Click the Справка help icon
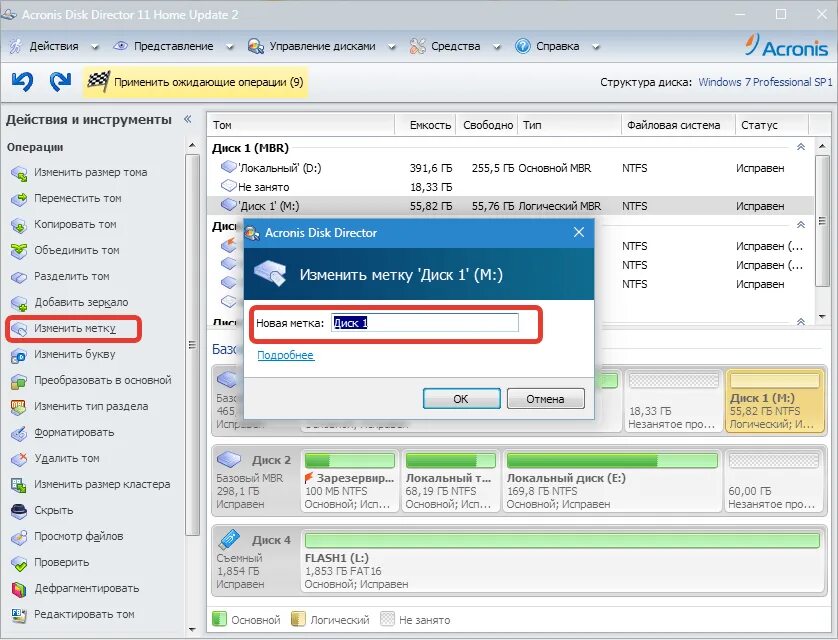Viewport: 838px width, 640px height. (522, 46)
